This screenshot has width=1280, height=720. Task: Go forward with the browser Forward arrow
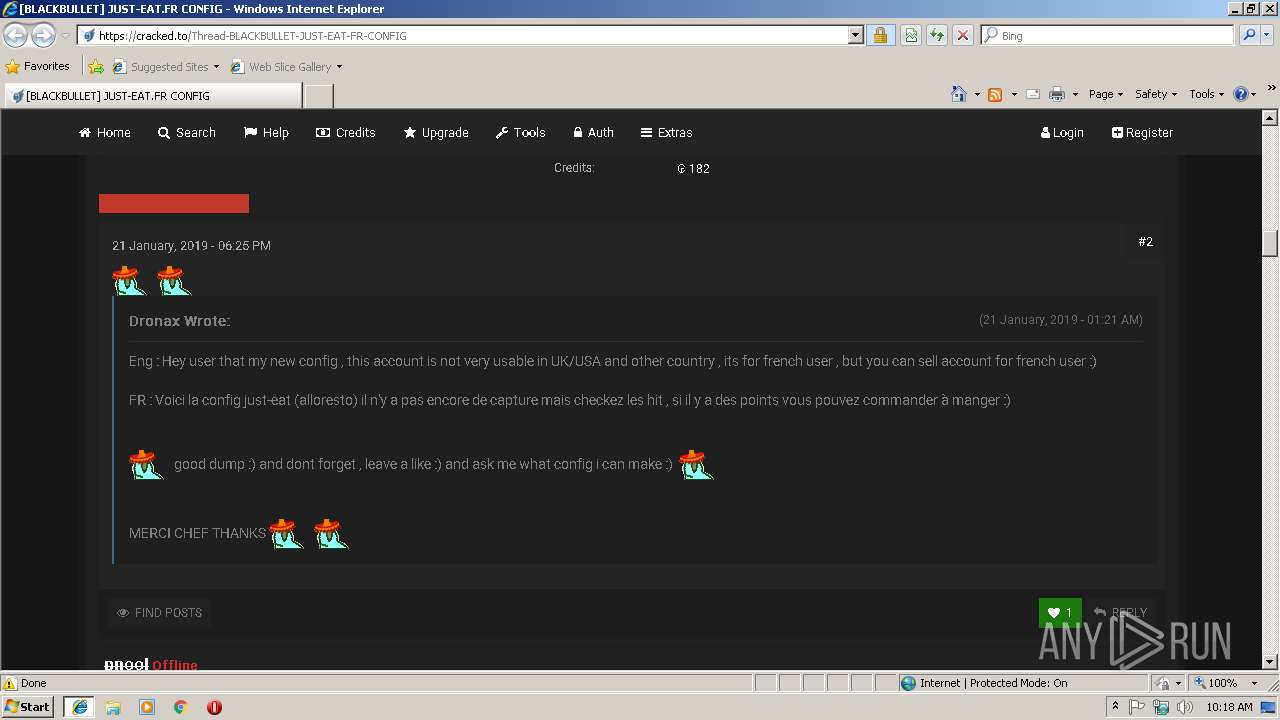coord(43,35)
